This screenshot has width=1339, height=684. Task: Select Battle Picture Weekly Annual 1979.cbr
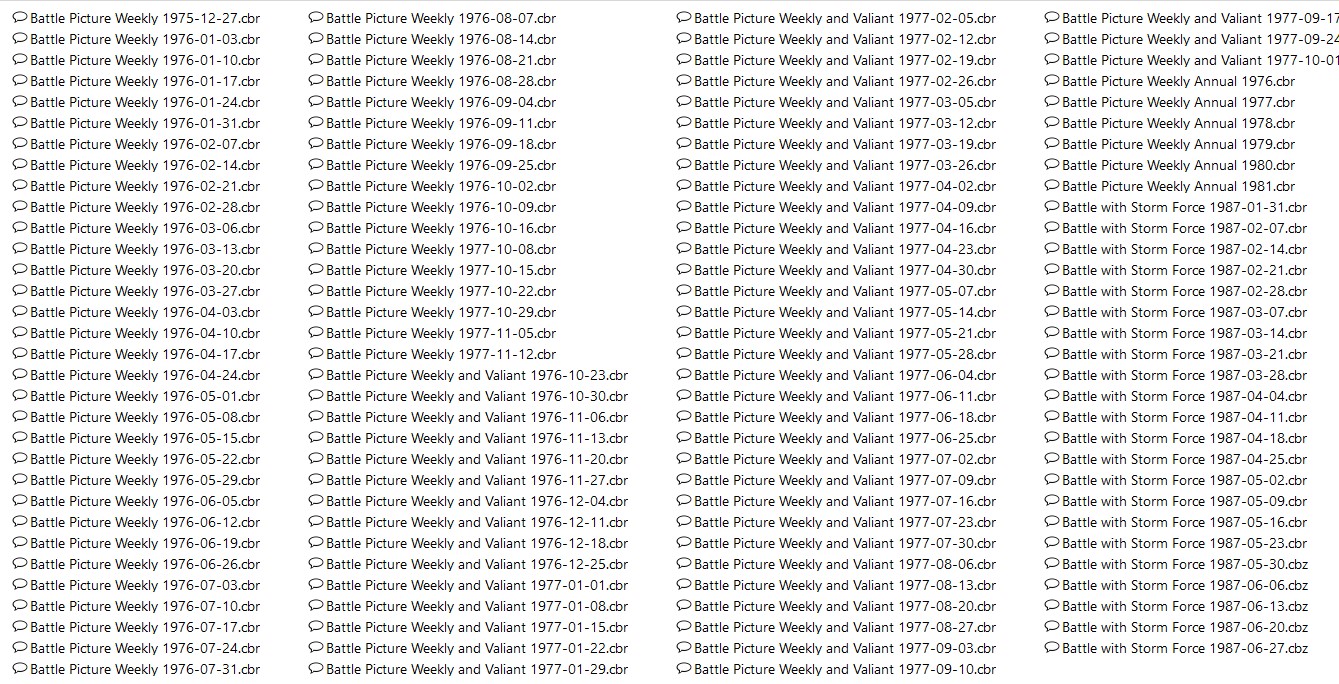1178,144
